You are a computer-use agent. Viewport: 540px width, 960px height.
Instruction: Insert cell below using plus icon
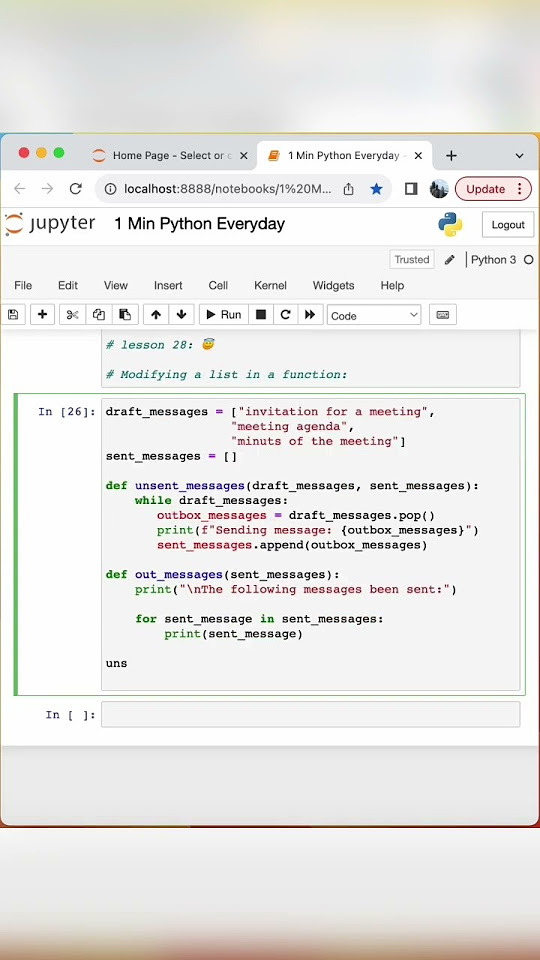(x=42, y=315)
